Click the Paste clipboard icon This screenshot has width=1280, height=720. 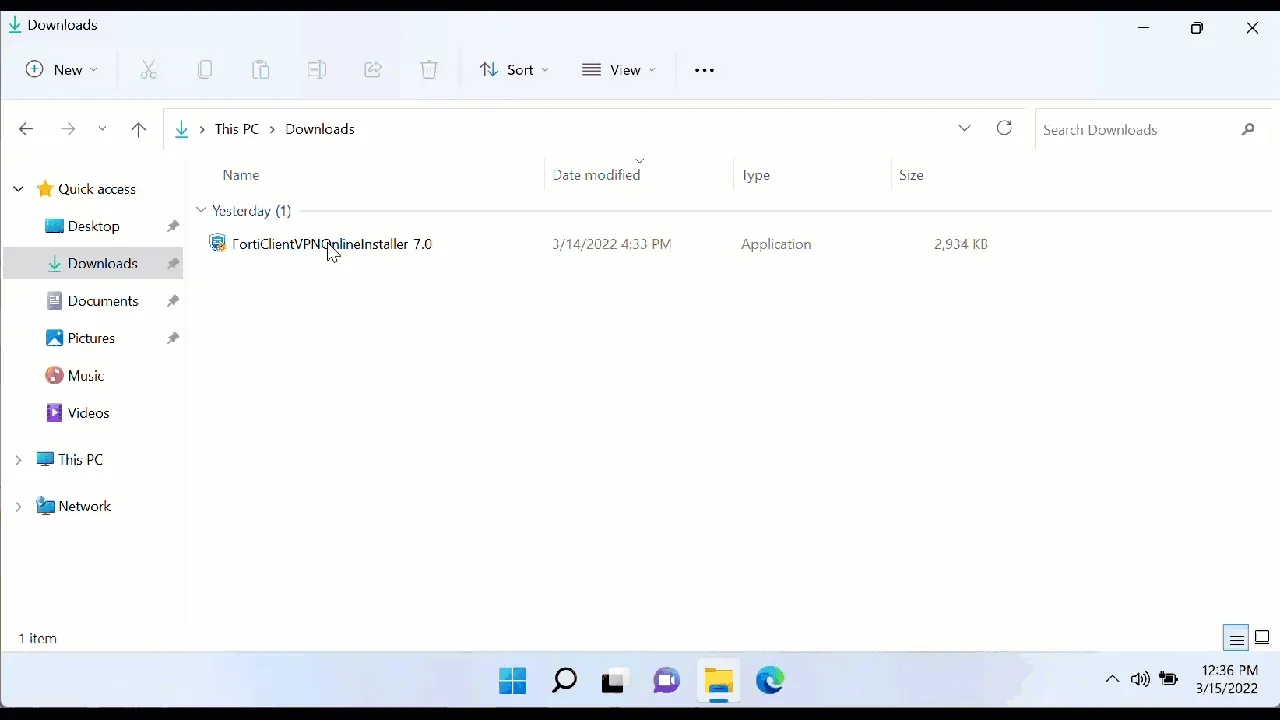tap(261, 70)
